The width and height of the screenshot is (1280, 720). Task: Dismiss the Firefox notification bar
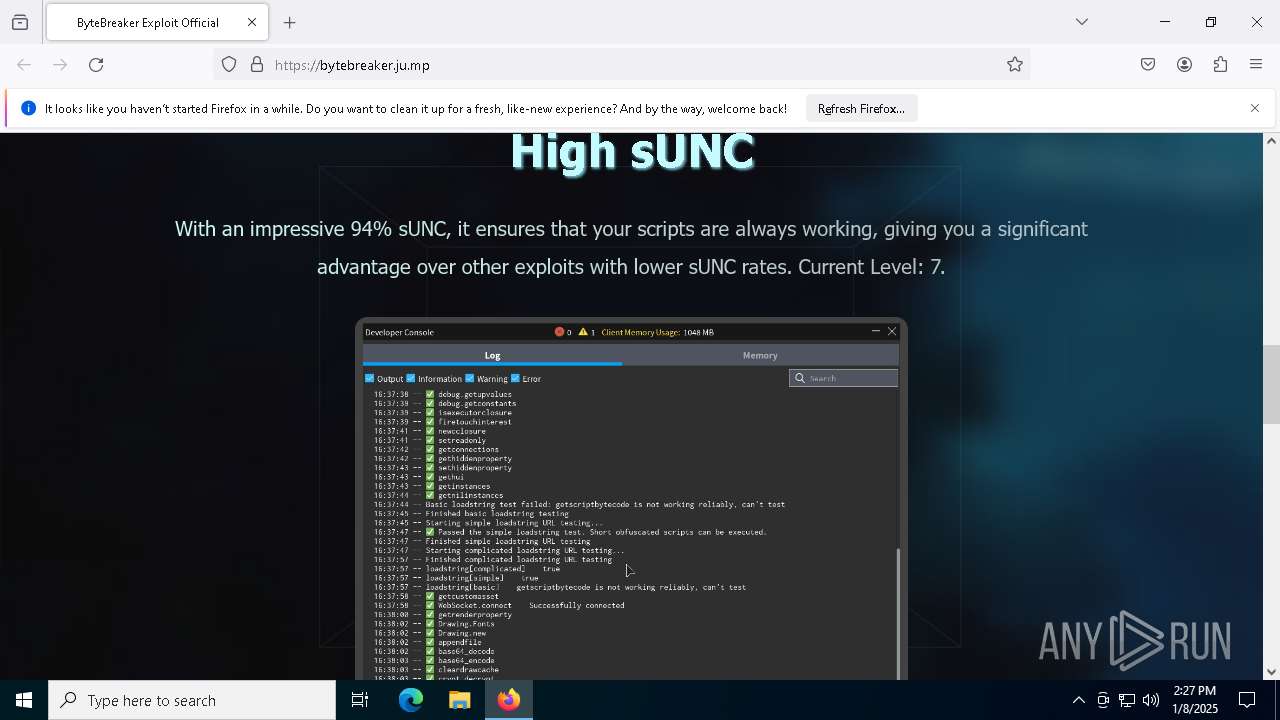(1255, 108)
